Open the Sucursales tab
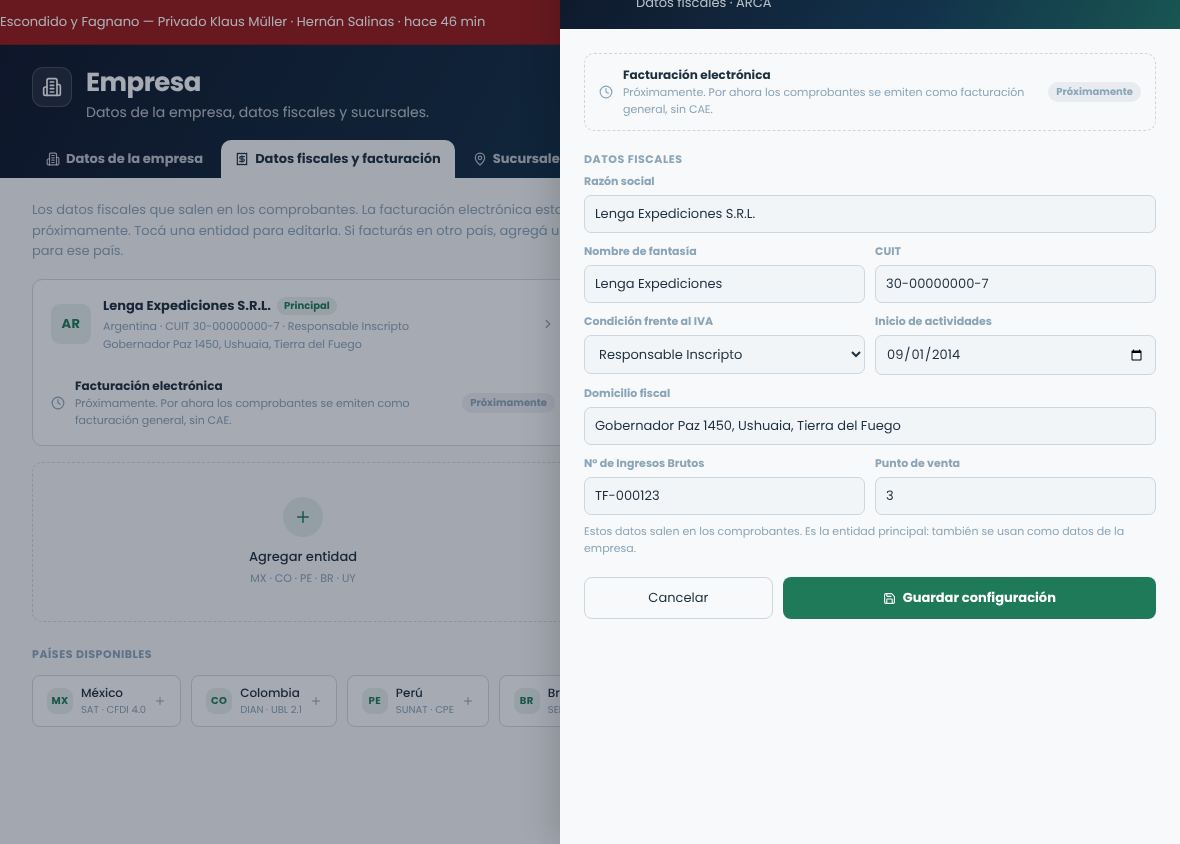This screenshot has width=1180, height=844. point(516,159)
